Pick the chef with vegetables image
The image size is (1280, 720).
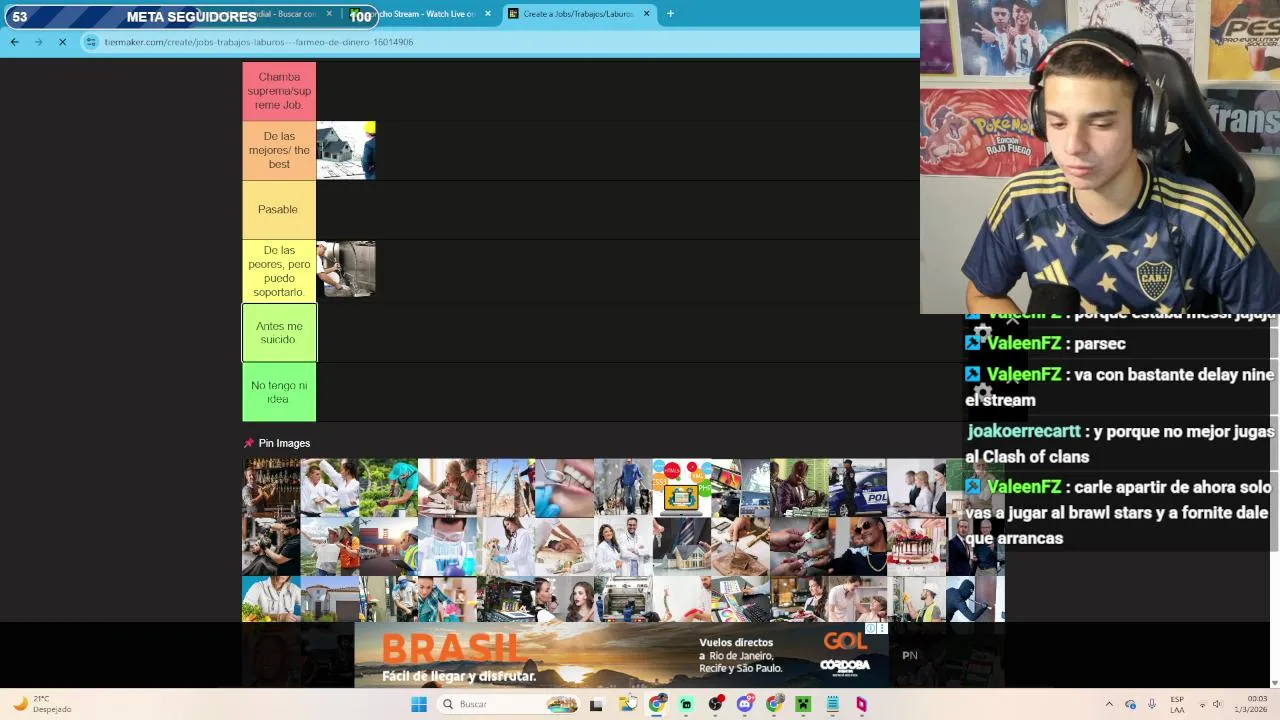point(271,599)
